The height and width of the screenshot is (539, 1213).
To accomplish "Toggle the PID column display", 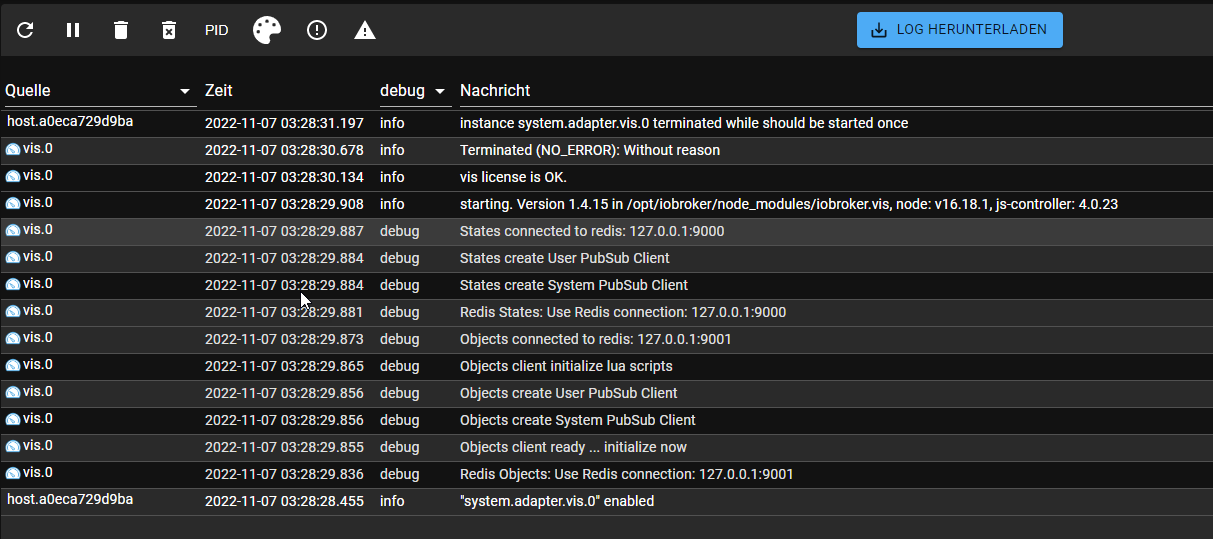I will coord(217,30).
